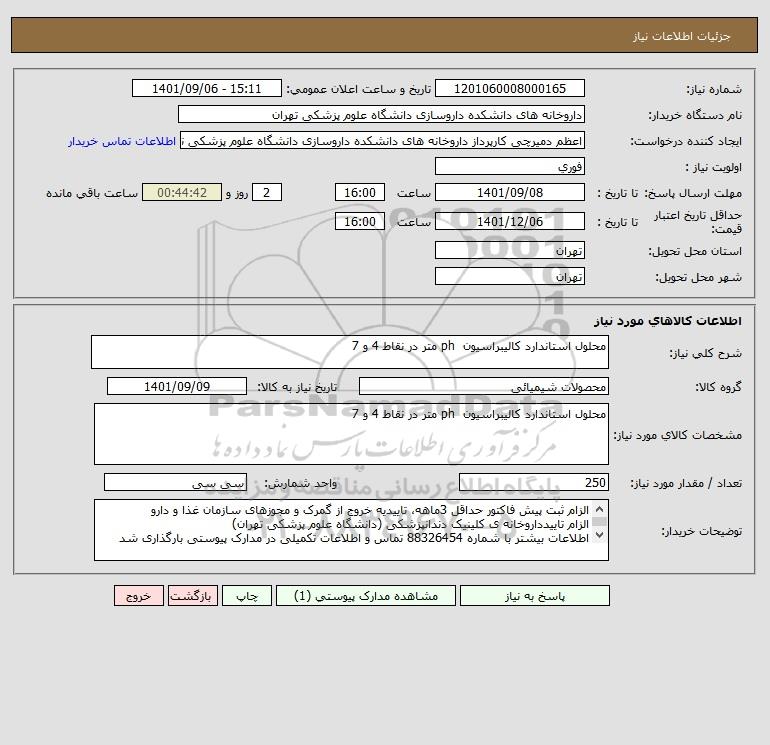
Task: Click buyer notes text area
Action: coord(351,530)
